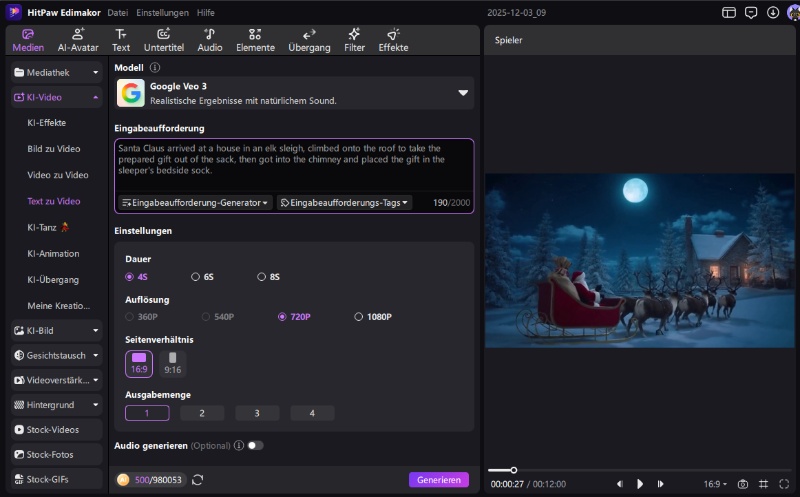Collapse the KI-Video section
Screen dimensions: 800x497
pos(56,97)
